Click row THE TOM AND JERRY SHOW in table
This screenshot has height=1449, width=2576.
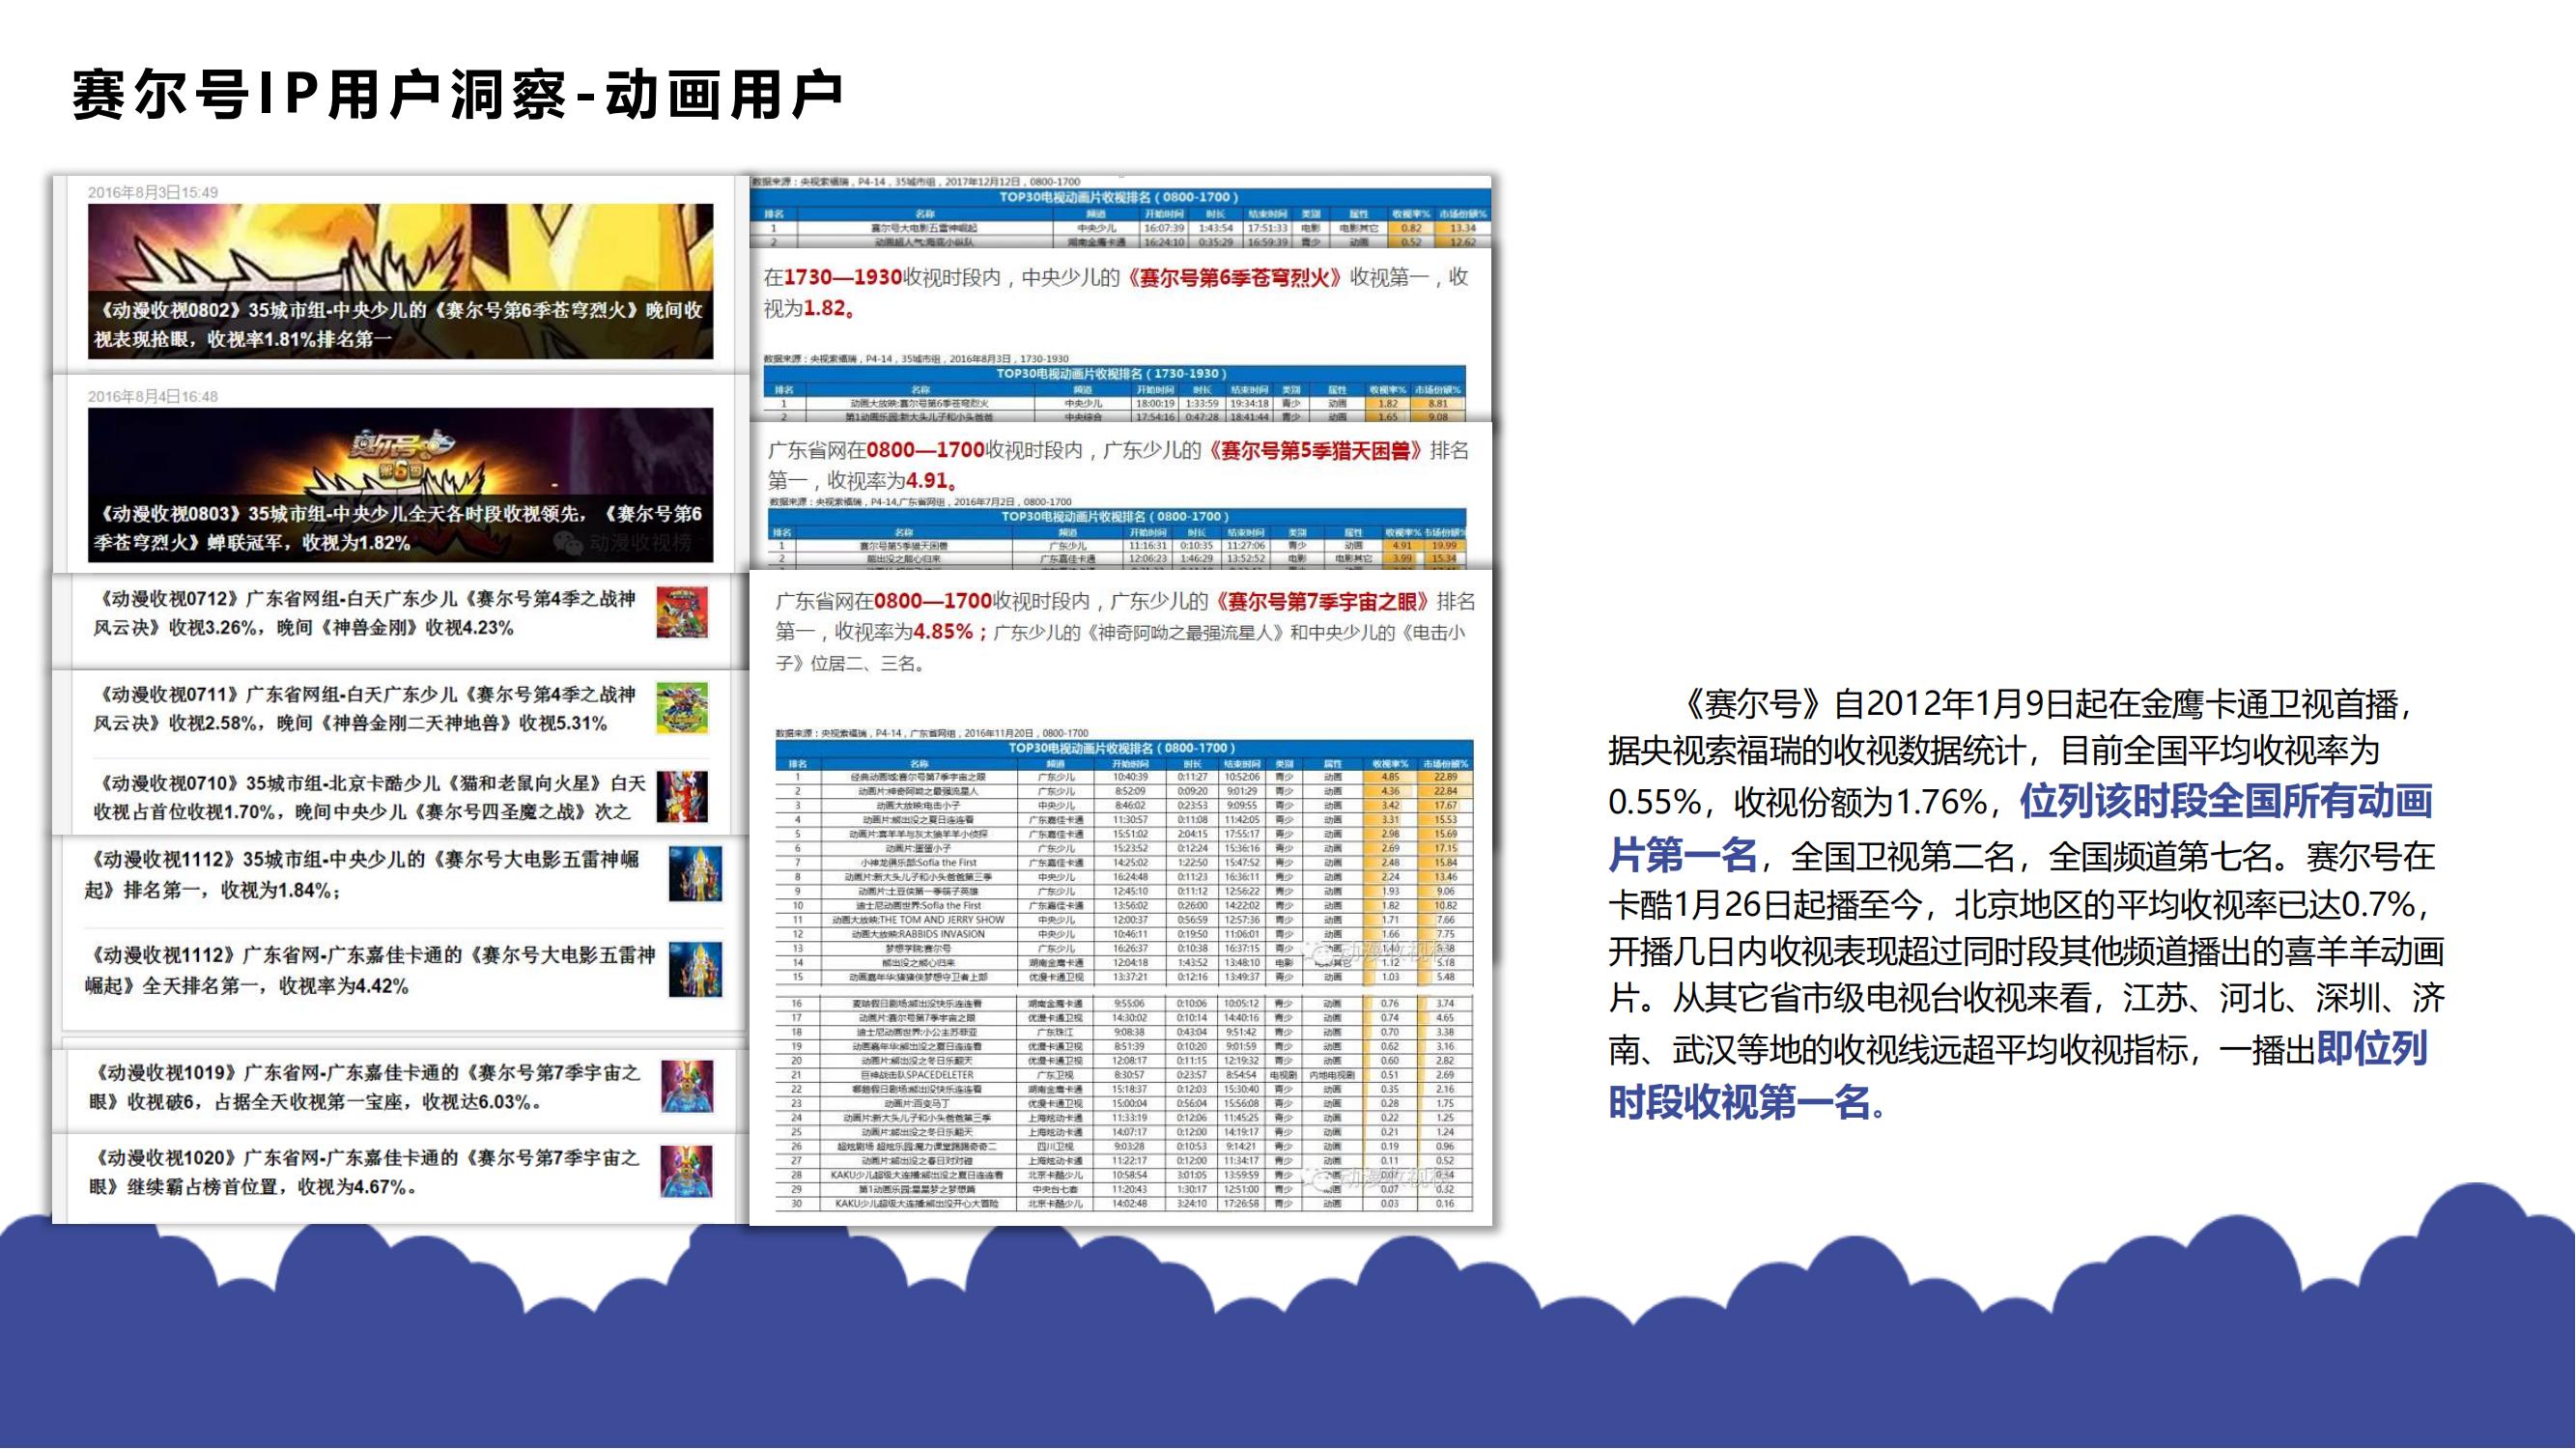[x=1124, y=919]
